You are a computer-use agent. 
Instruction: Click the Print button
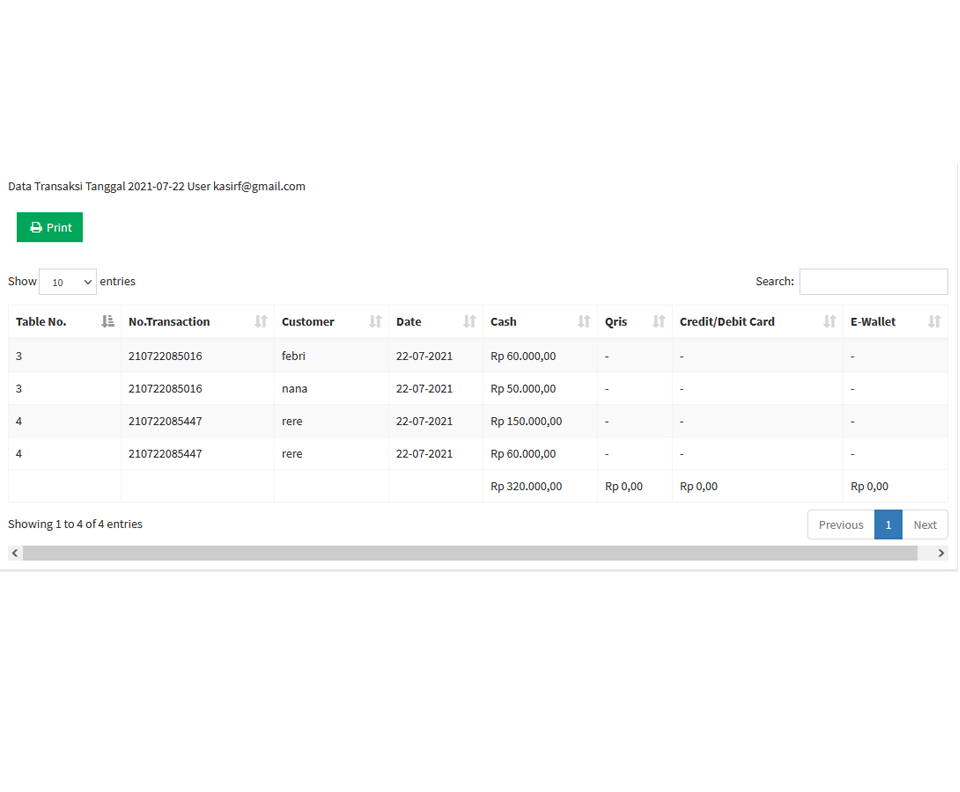coord(50,227)
